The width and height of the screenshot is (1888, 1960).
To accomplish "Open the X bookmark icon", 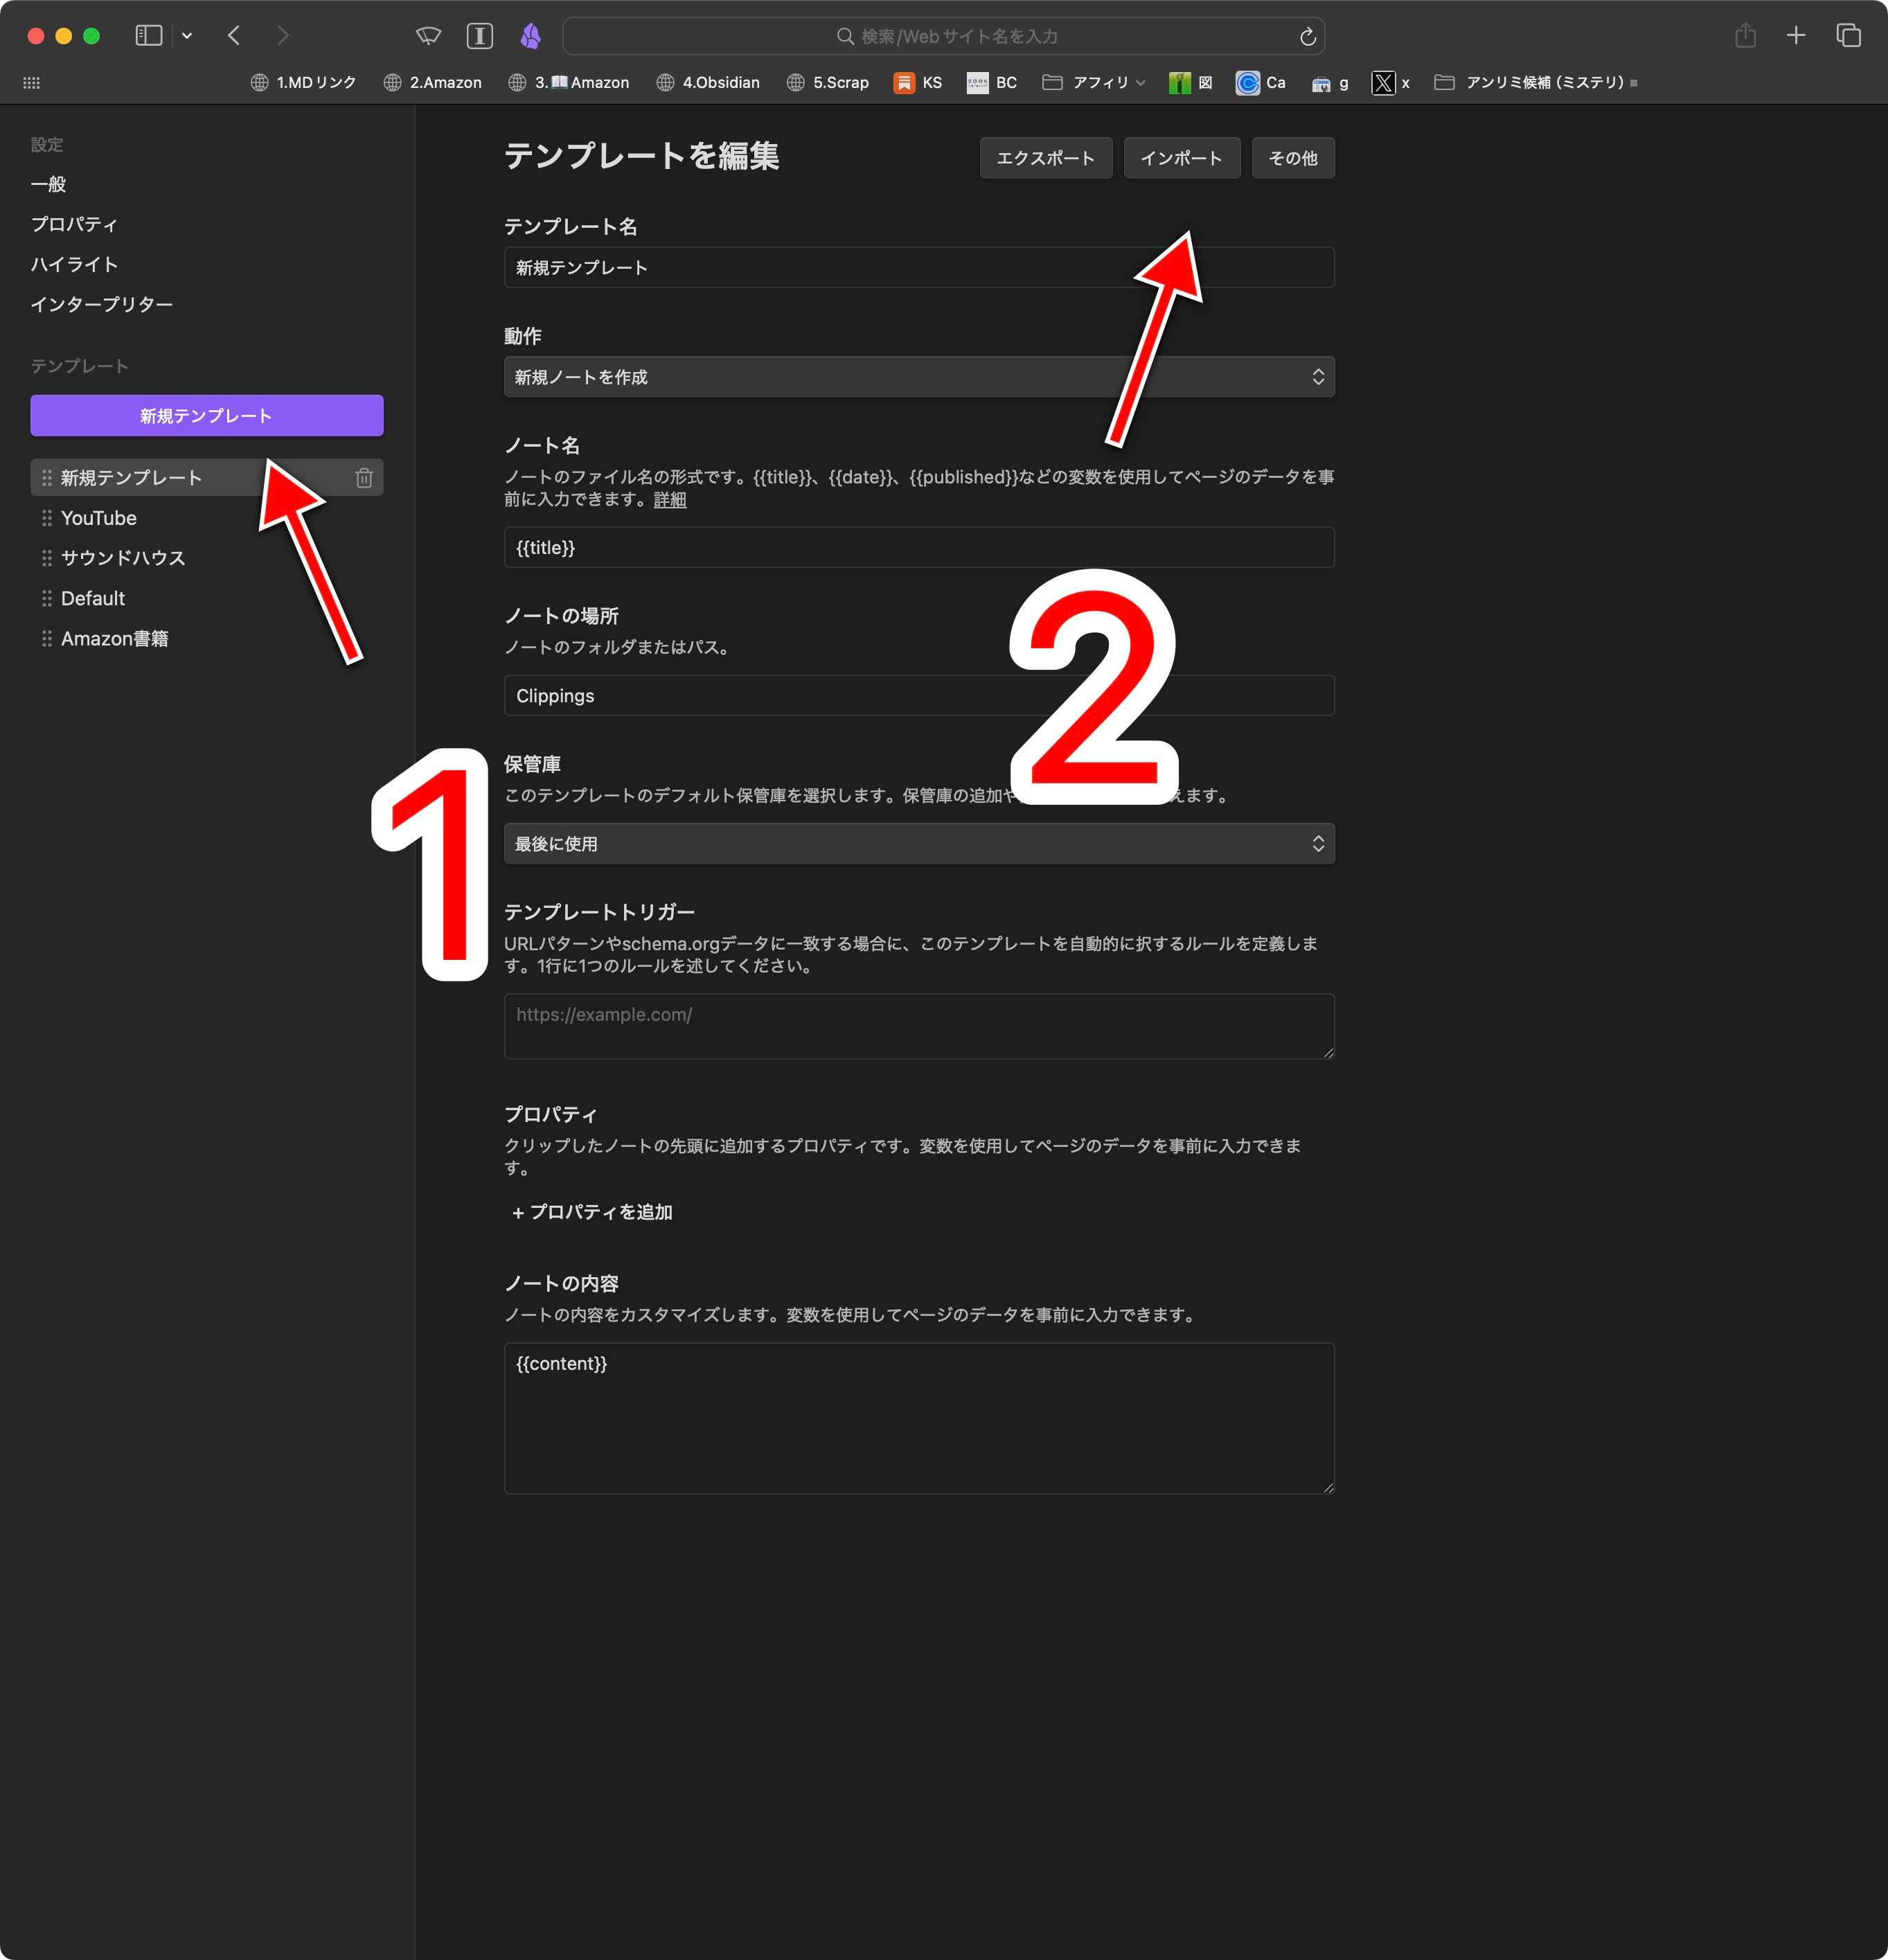I will tap(1391, 83).
